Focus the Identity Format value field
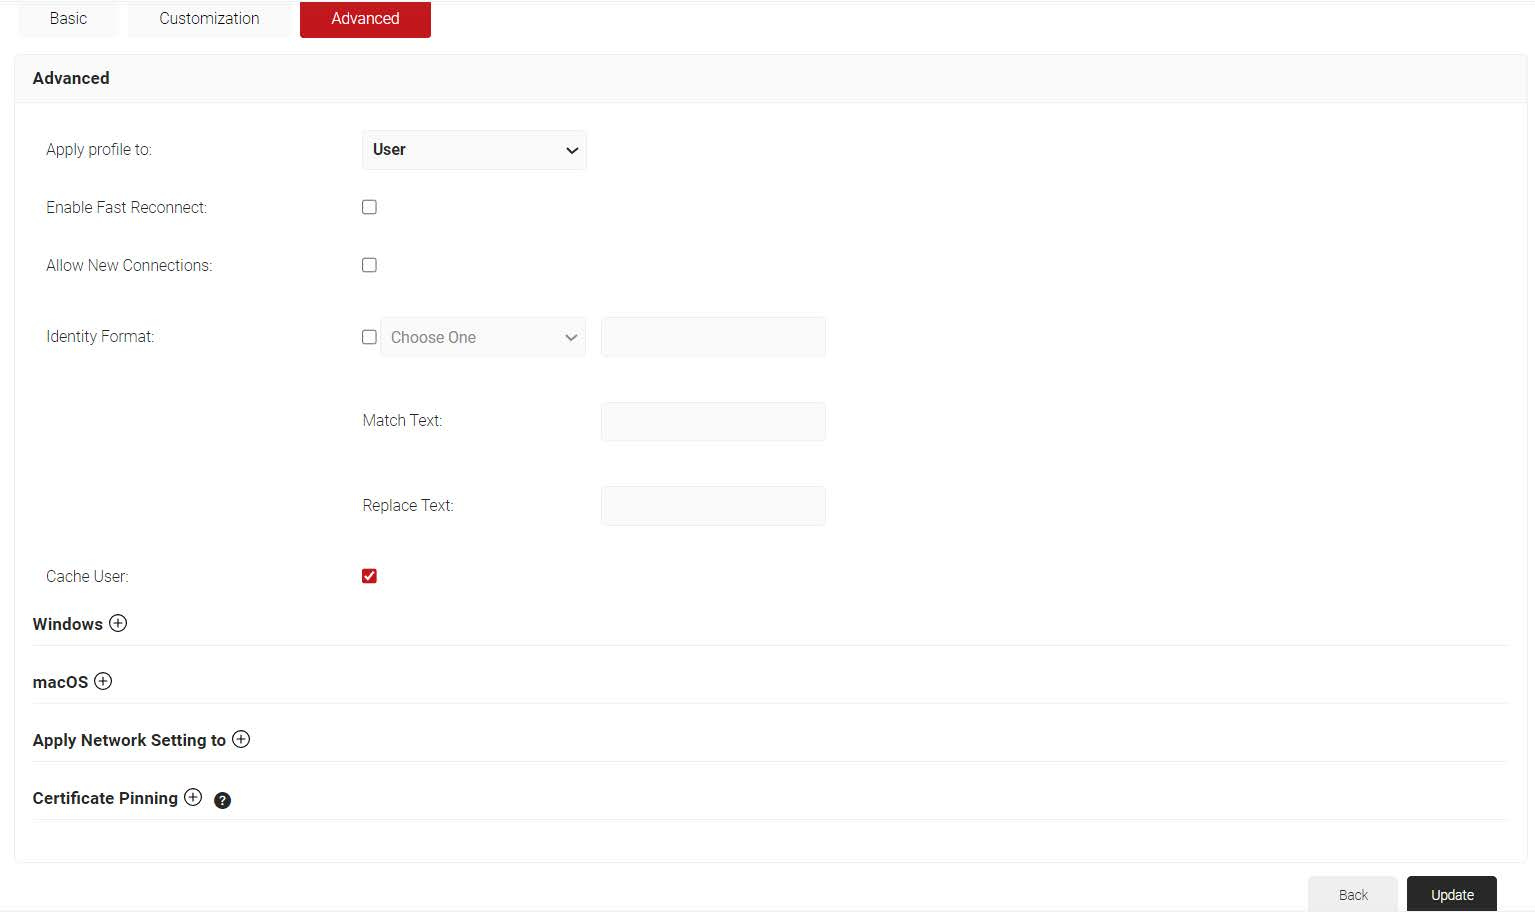This screenshot has width=1535, height=912. click(713, 337)
